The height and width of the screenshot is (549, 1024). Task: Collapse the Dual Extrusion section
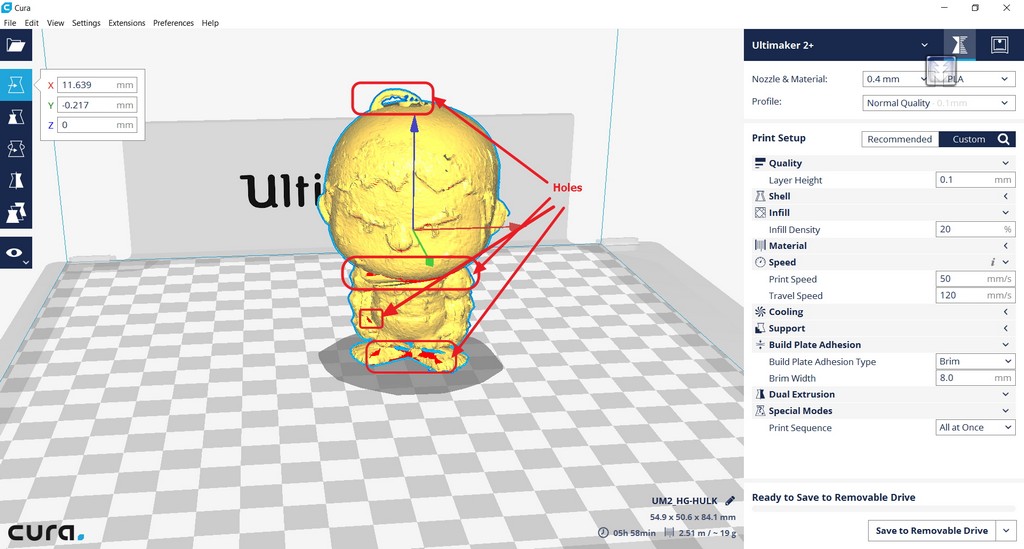tap(1006, 394)
